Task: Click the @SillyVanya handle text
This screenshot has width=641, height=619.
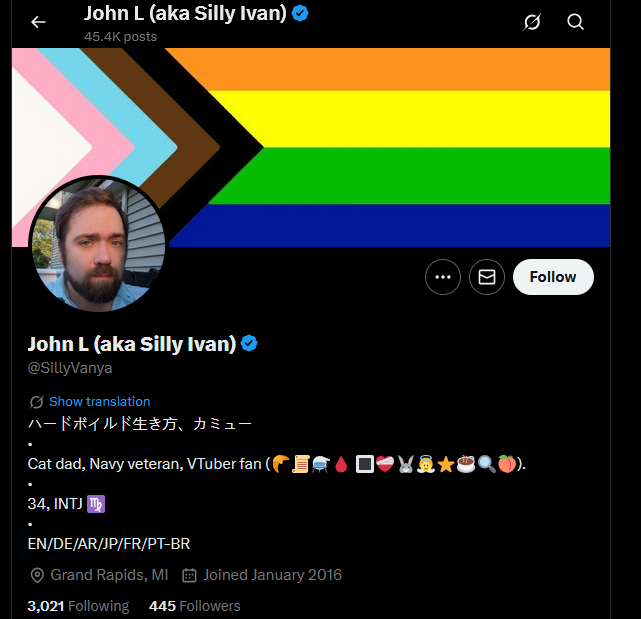Action: click(69, 368)
